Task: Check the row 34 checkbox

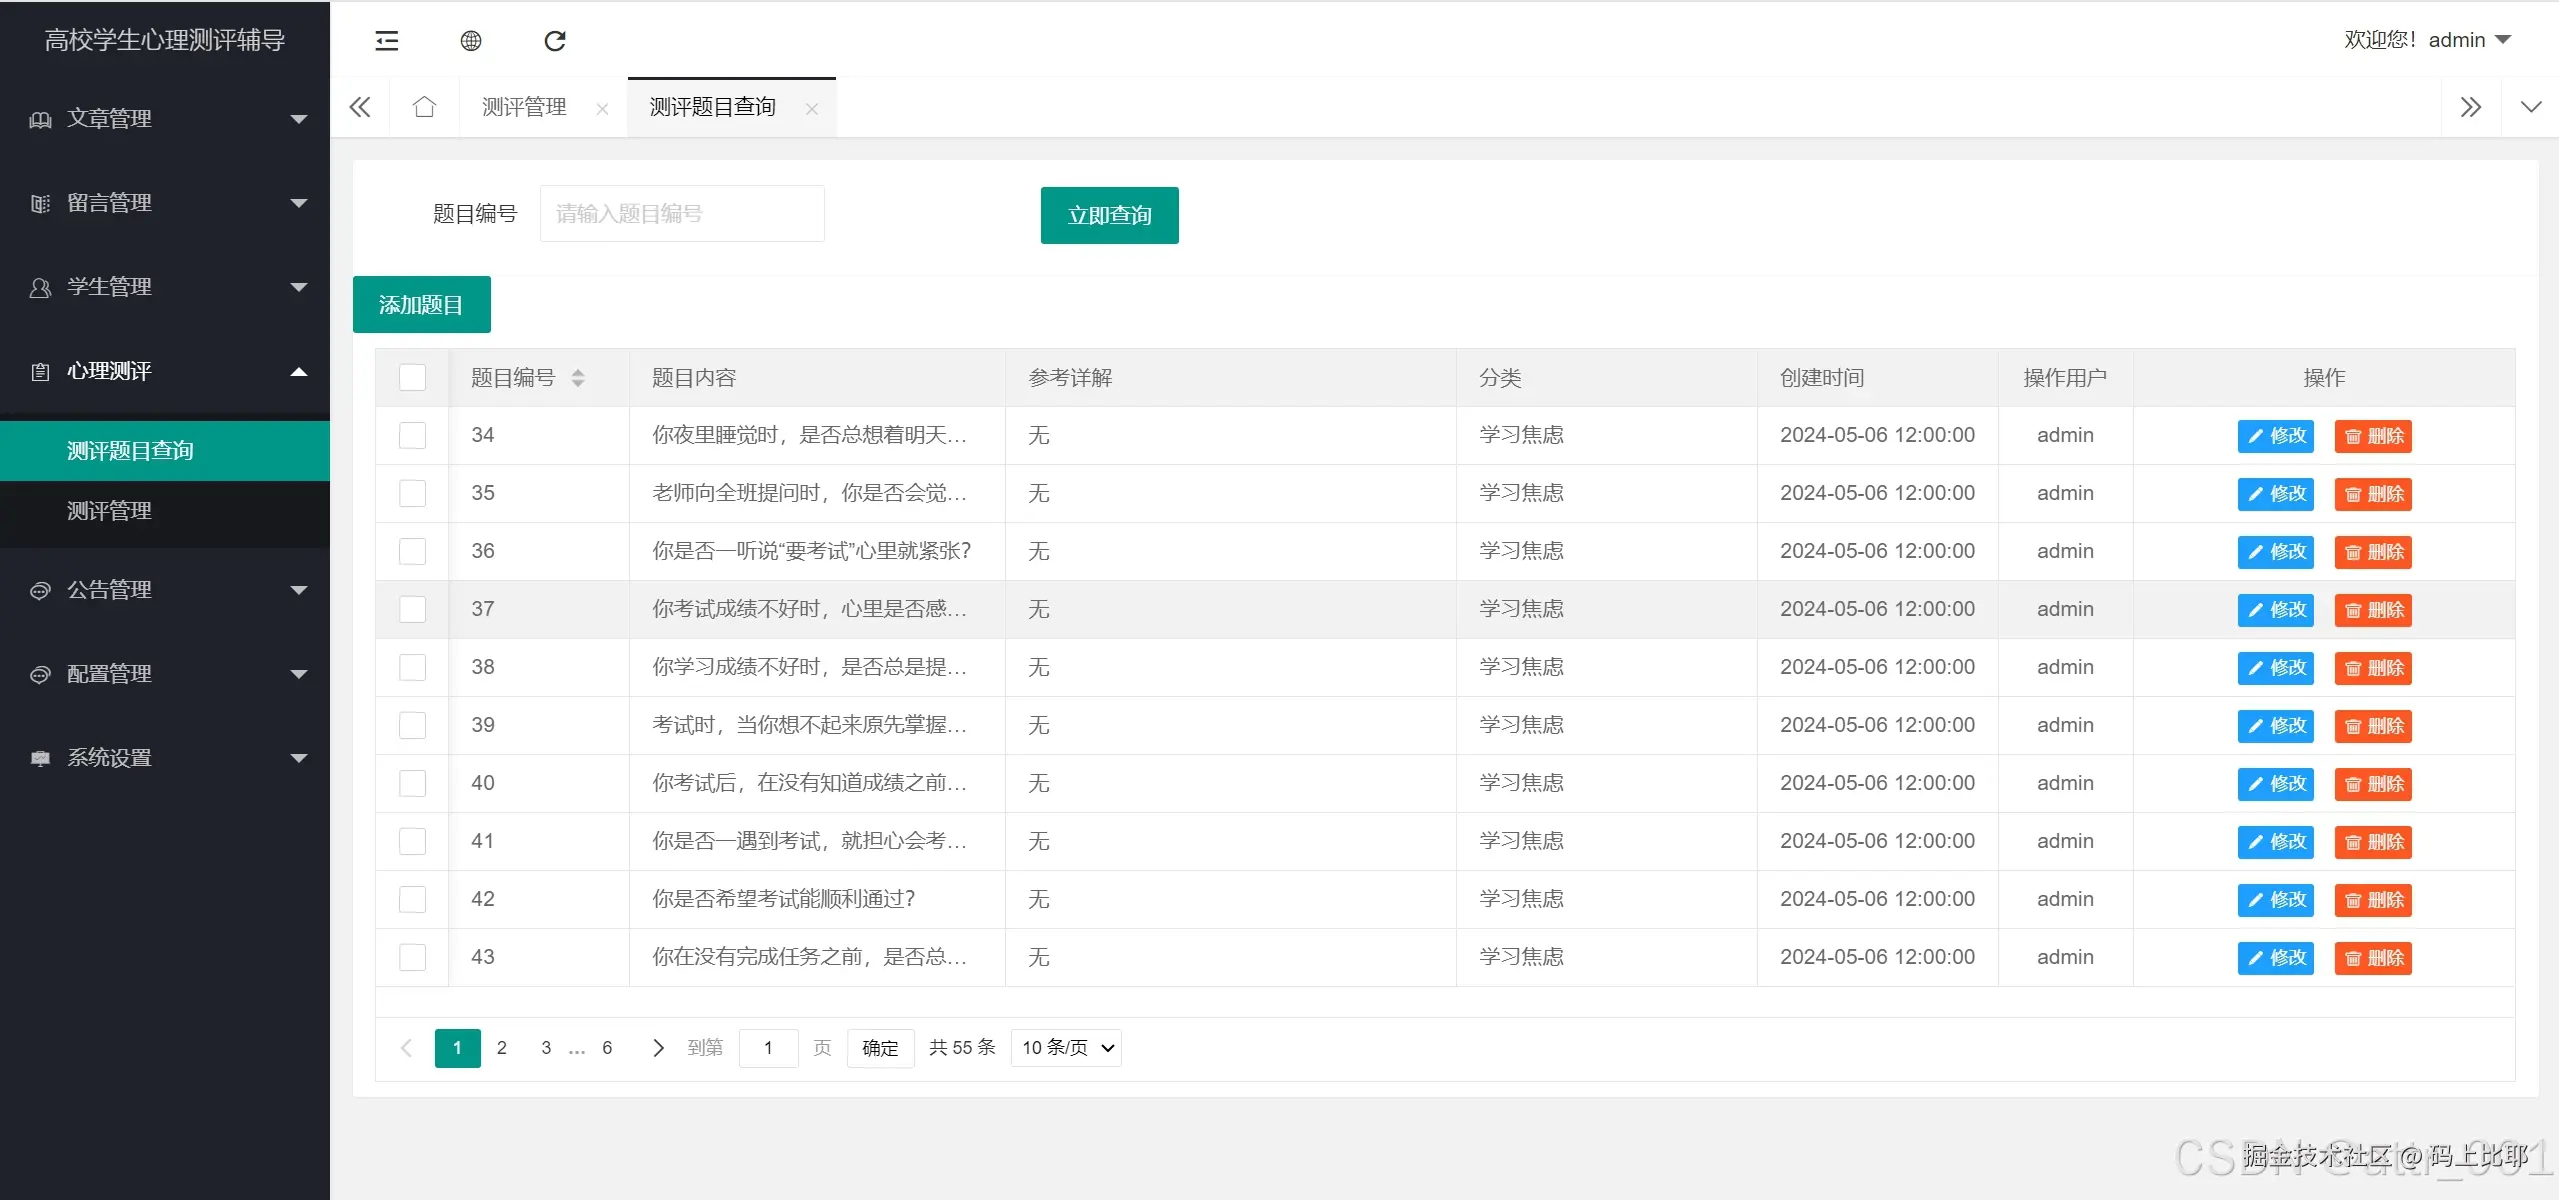Action: point(412,435)
